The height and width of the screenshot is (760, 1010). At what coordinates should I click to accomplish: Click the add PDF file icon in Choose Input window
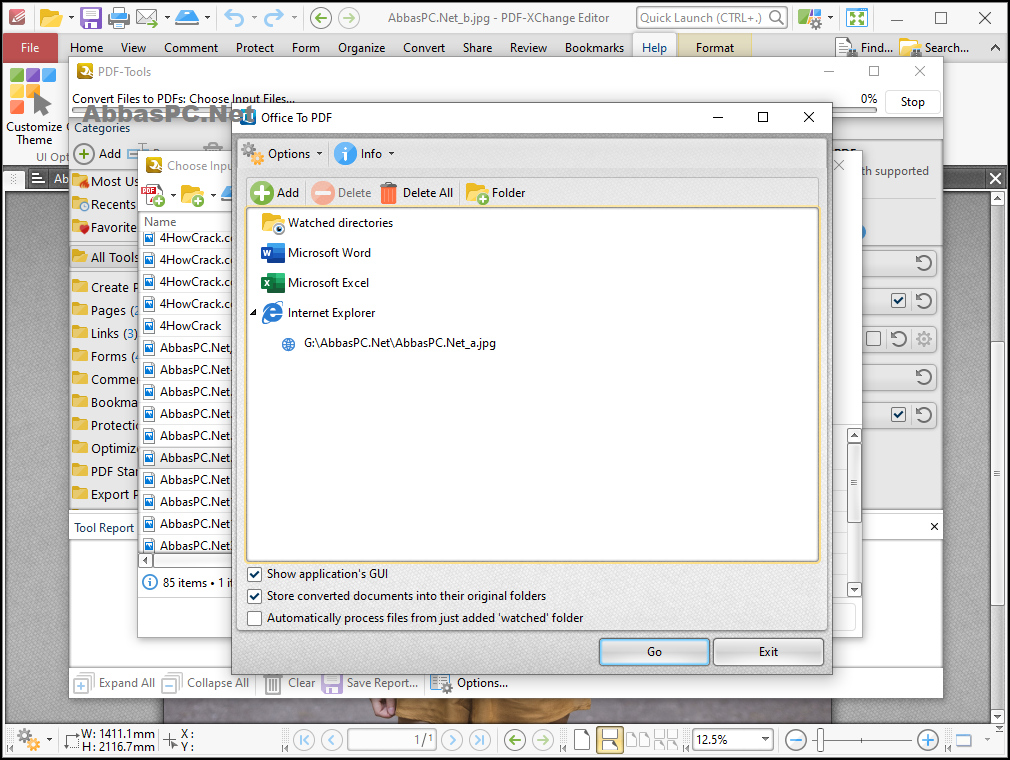click(x=153, y=195)
